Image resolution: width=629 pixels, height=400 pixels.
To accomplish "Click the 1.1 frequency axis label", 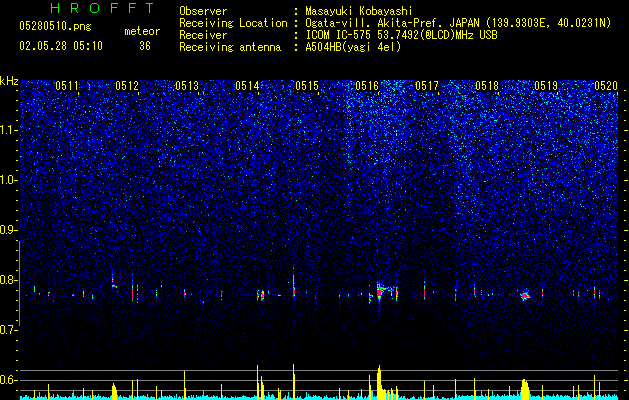I will [x=9, y=130].
